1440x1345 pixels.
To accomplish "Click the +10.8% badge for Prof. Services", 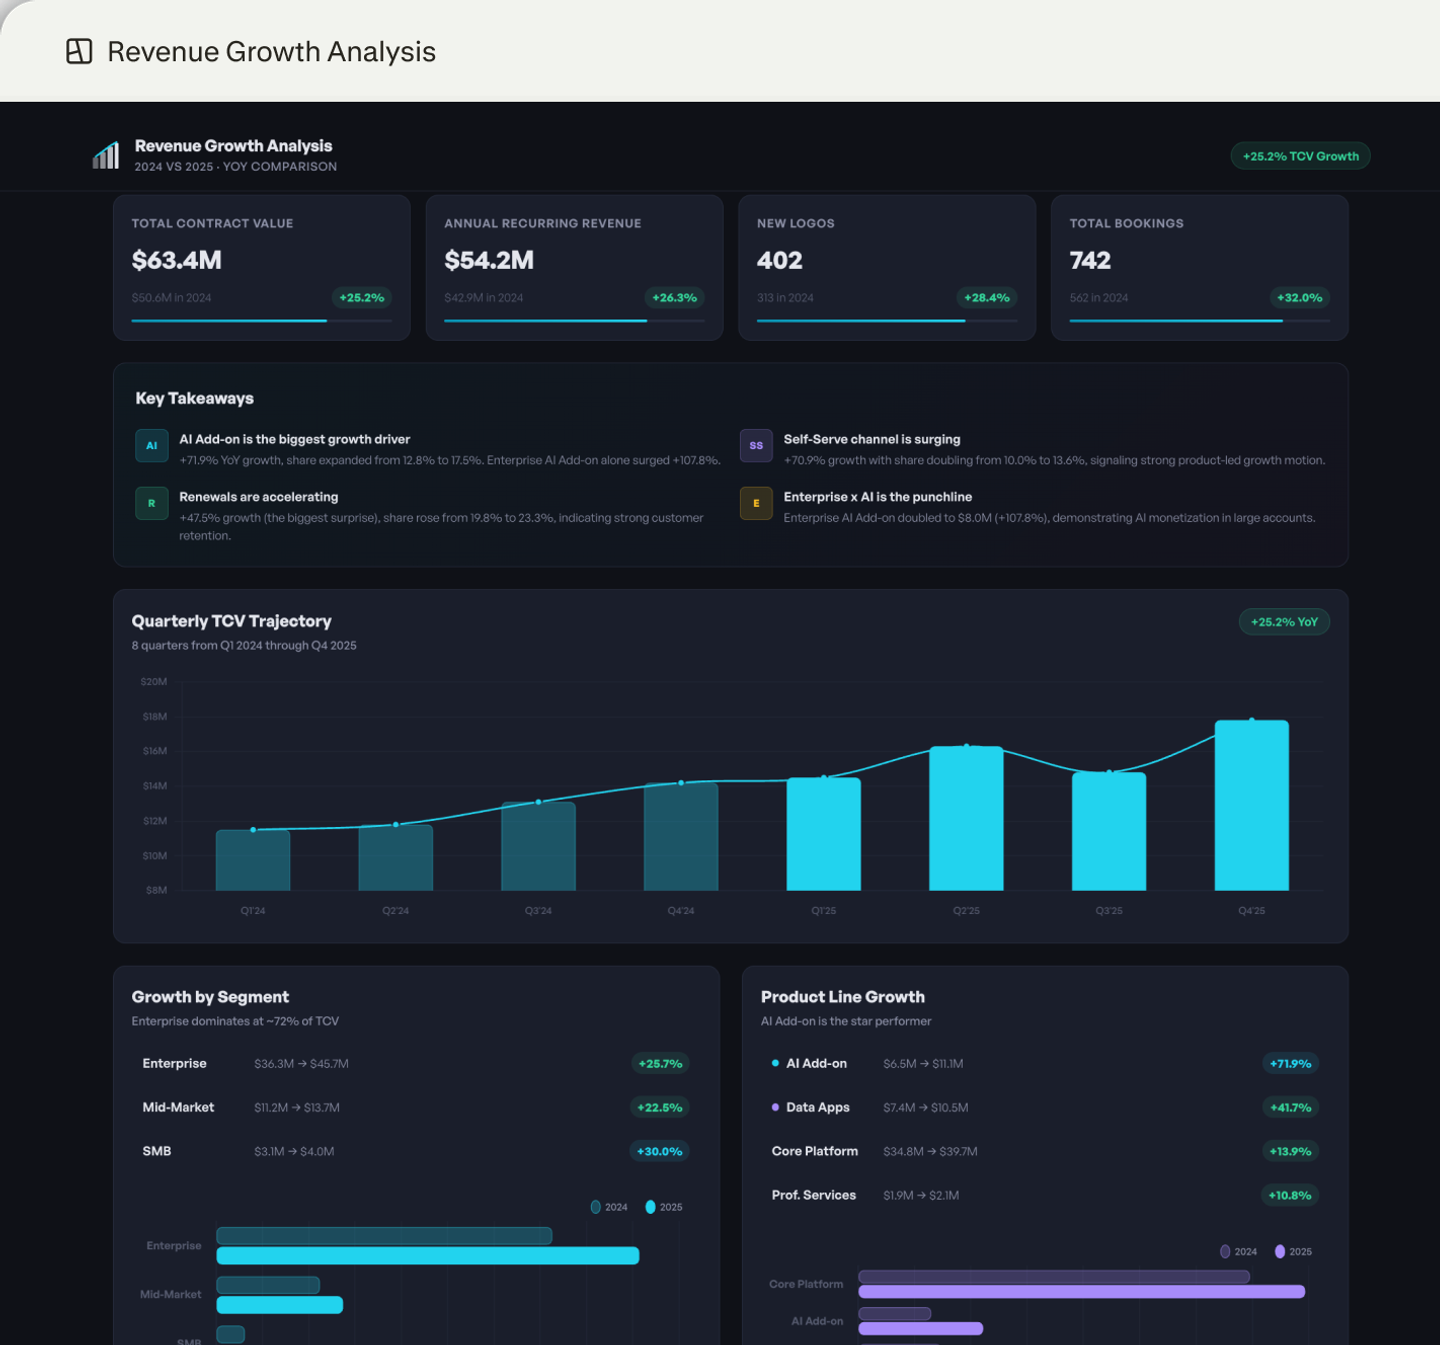I will click(x=1290, y=1196).
